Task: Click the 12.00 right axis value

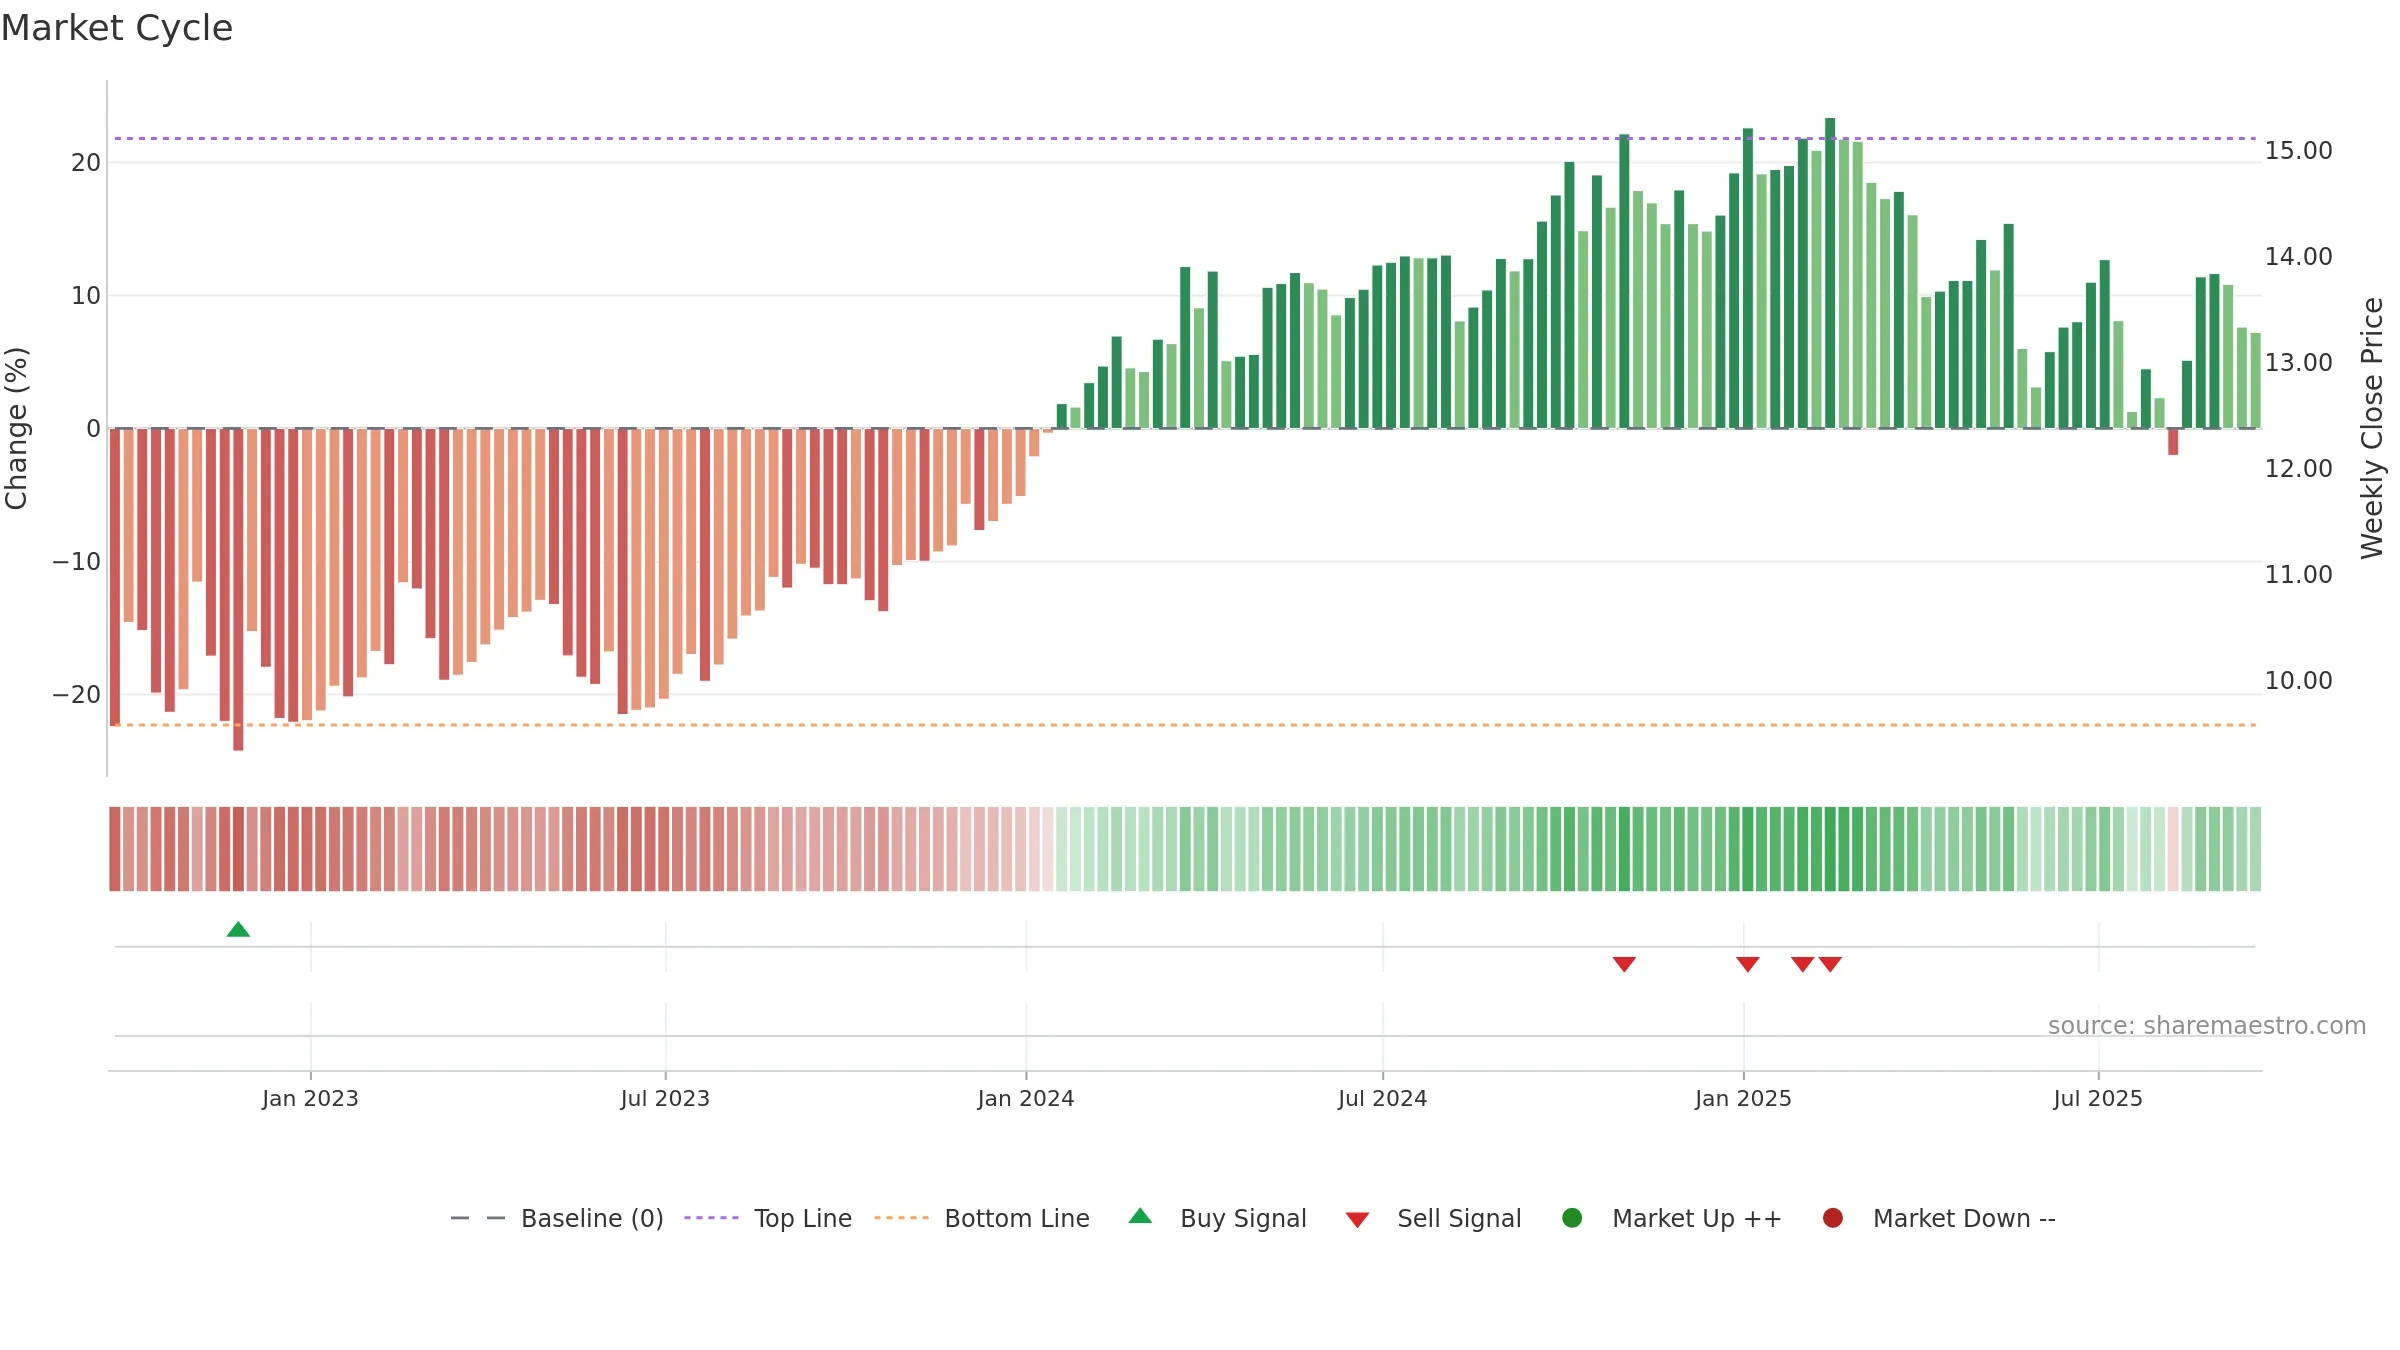Action: (x=2298, y=469)
